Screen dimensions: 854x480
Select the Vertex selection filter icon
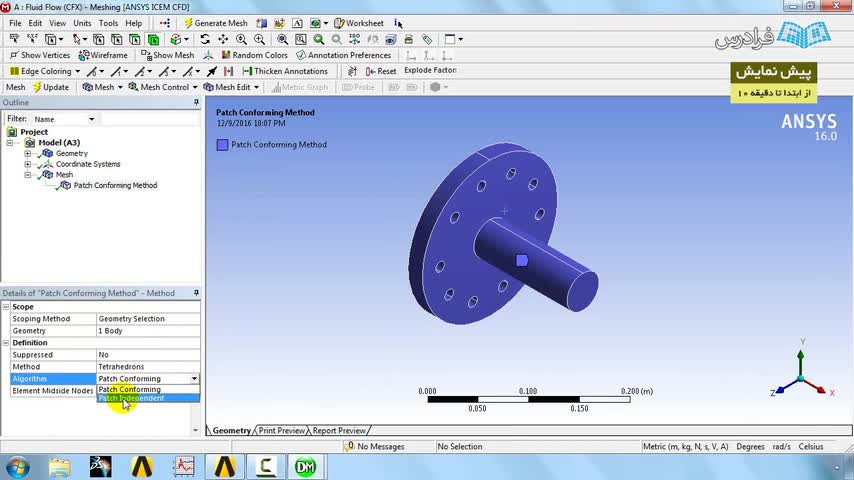99,39
